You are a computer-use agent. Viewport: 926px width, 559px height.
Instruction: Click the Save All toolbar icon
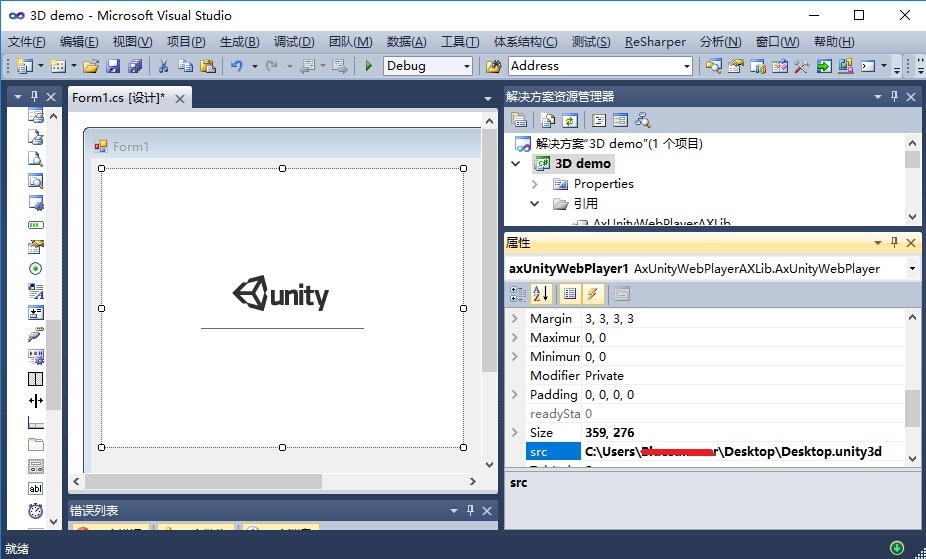135,66
